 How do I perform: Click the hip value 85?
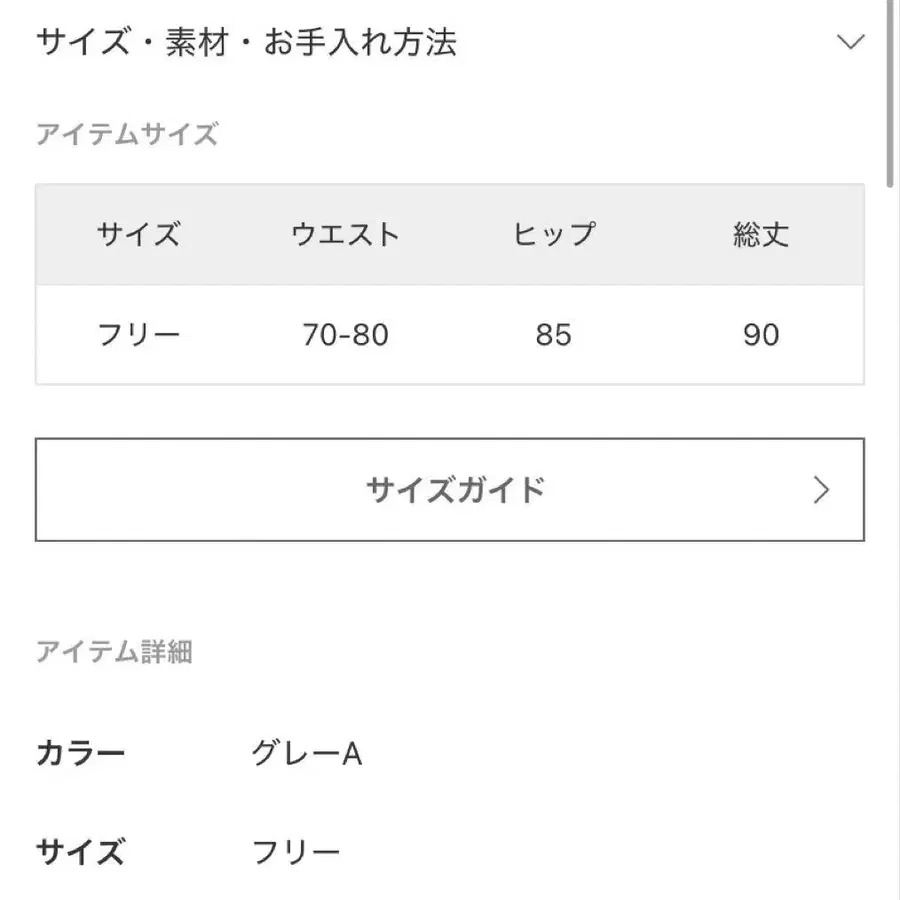pos(553,334)
